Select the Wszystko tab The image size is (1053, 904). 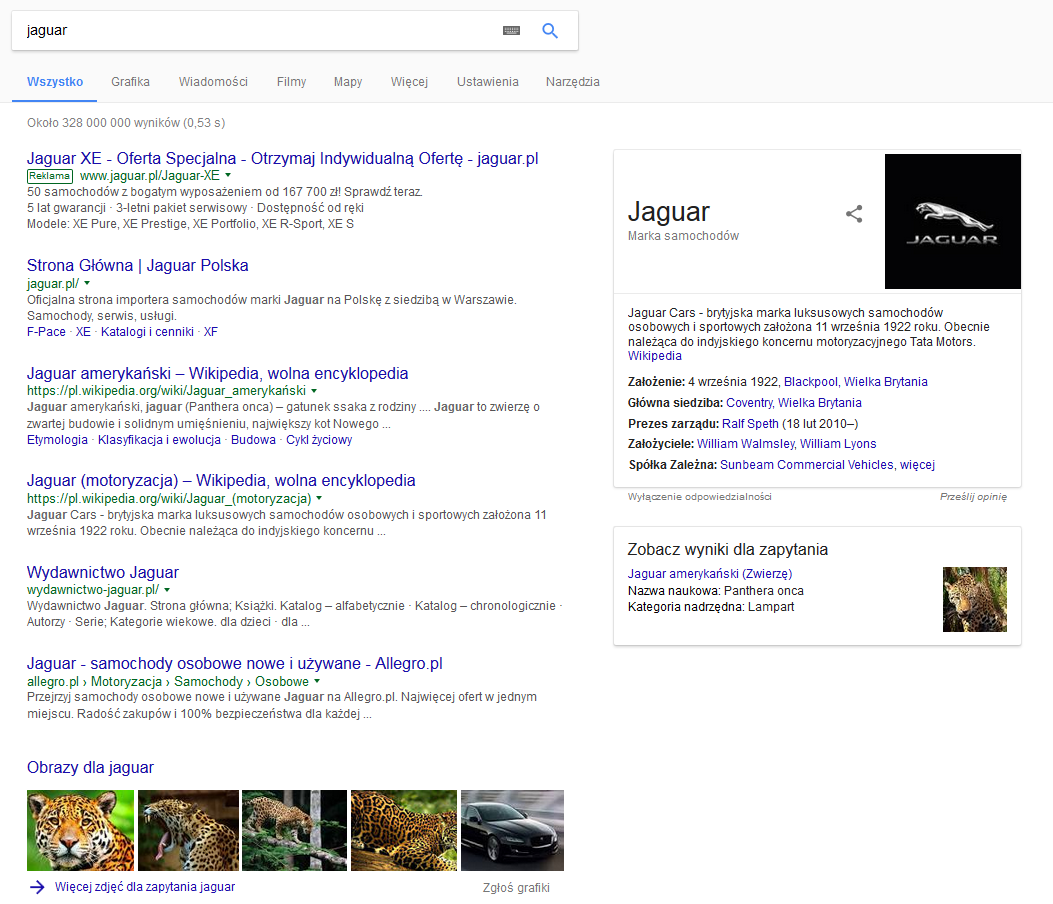(55, 82)
